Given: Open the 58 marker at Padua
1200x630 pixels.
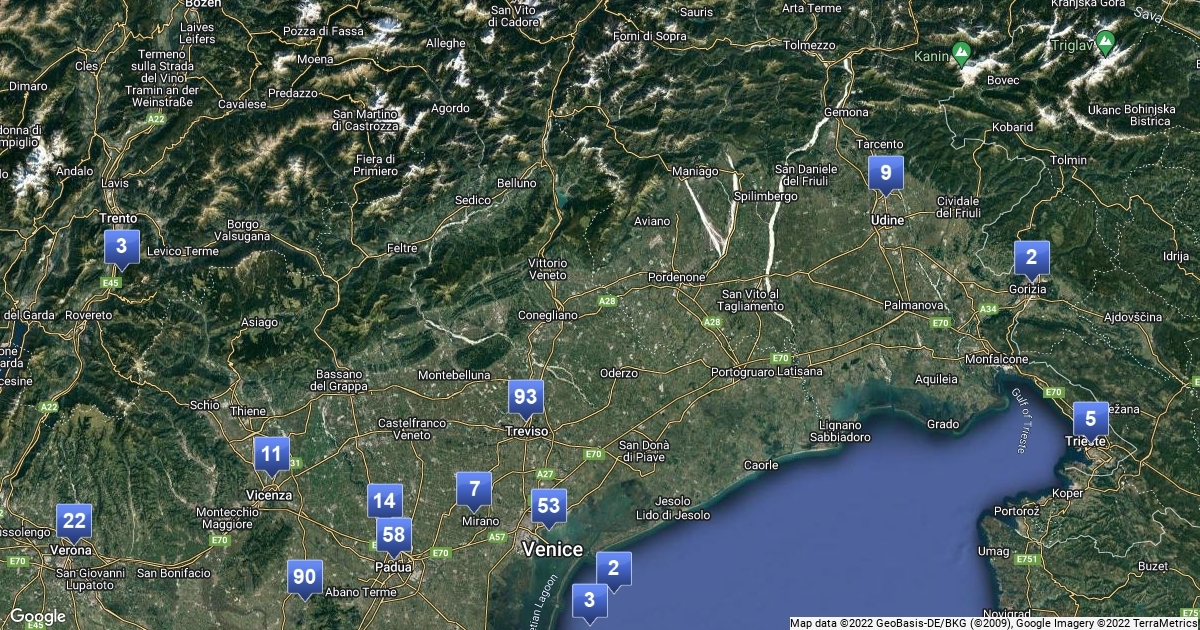Looking at the screenshot, I should 394,535.
